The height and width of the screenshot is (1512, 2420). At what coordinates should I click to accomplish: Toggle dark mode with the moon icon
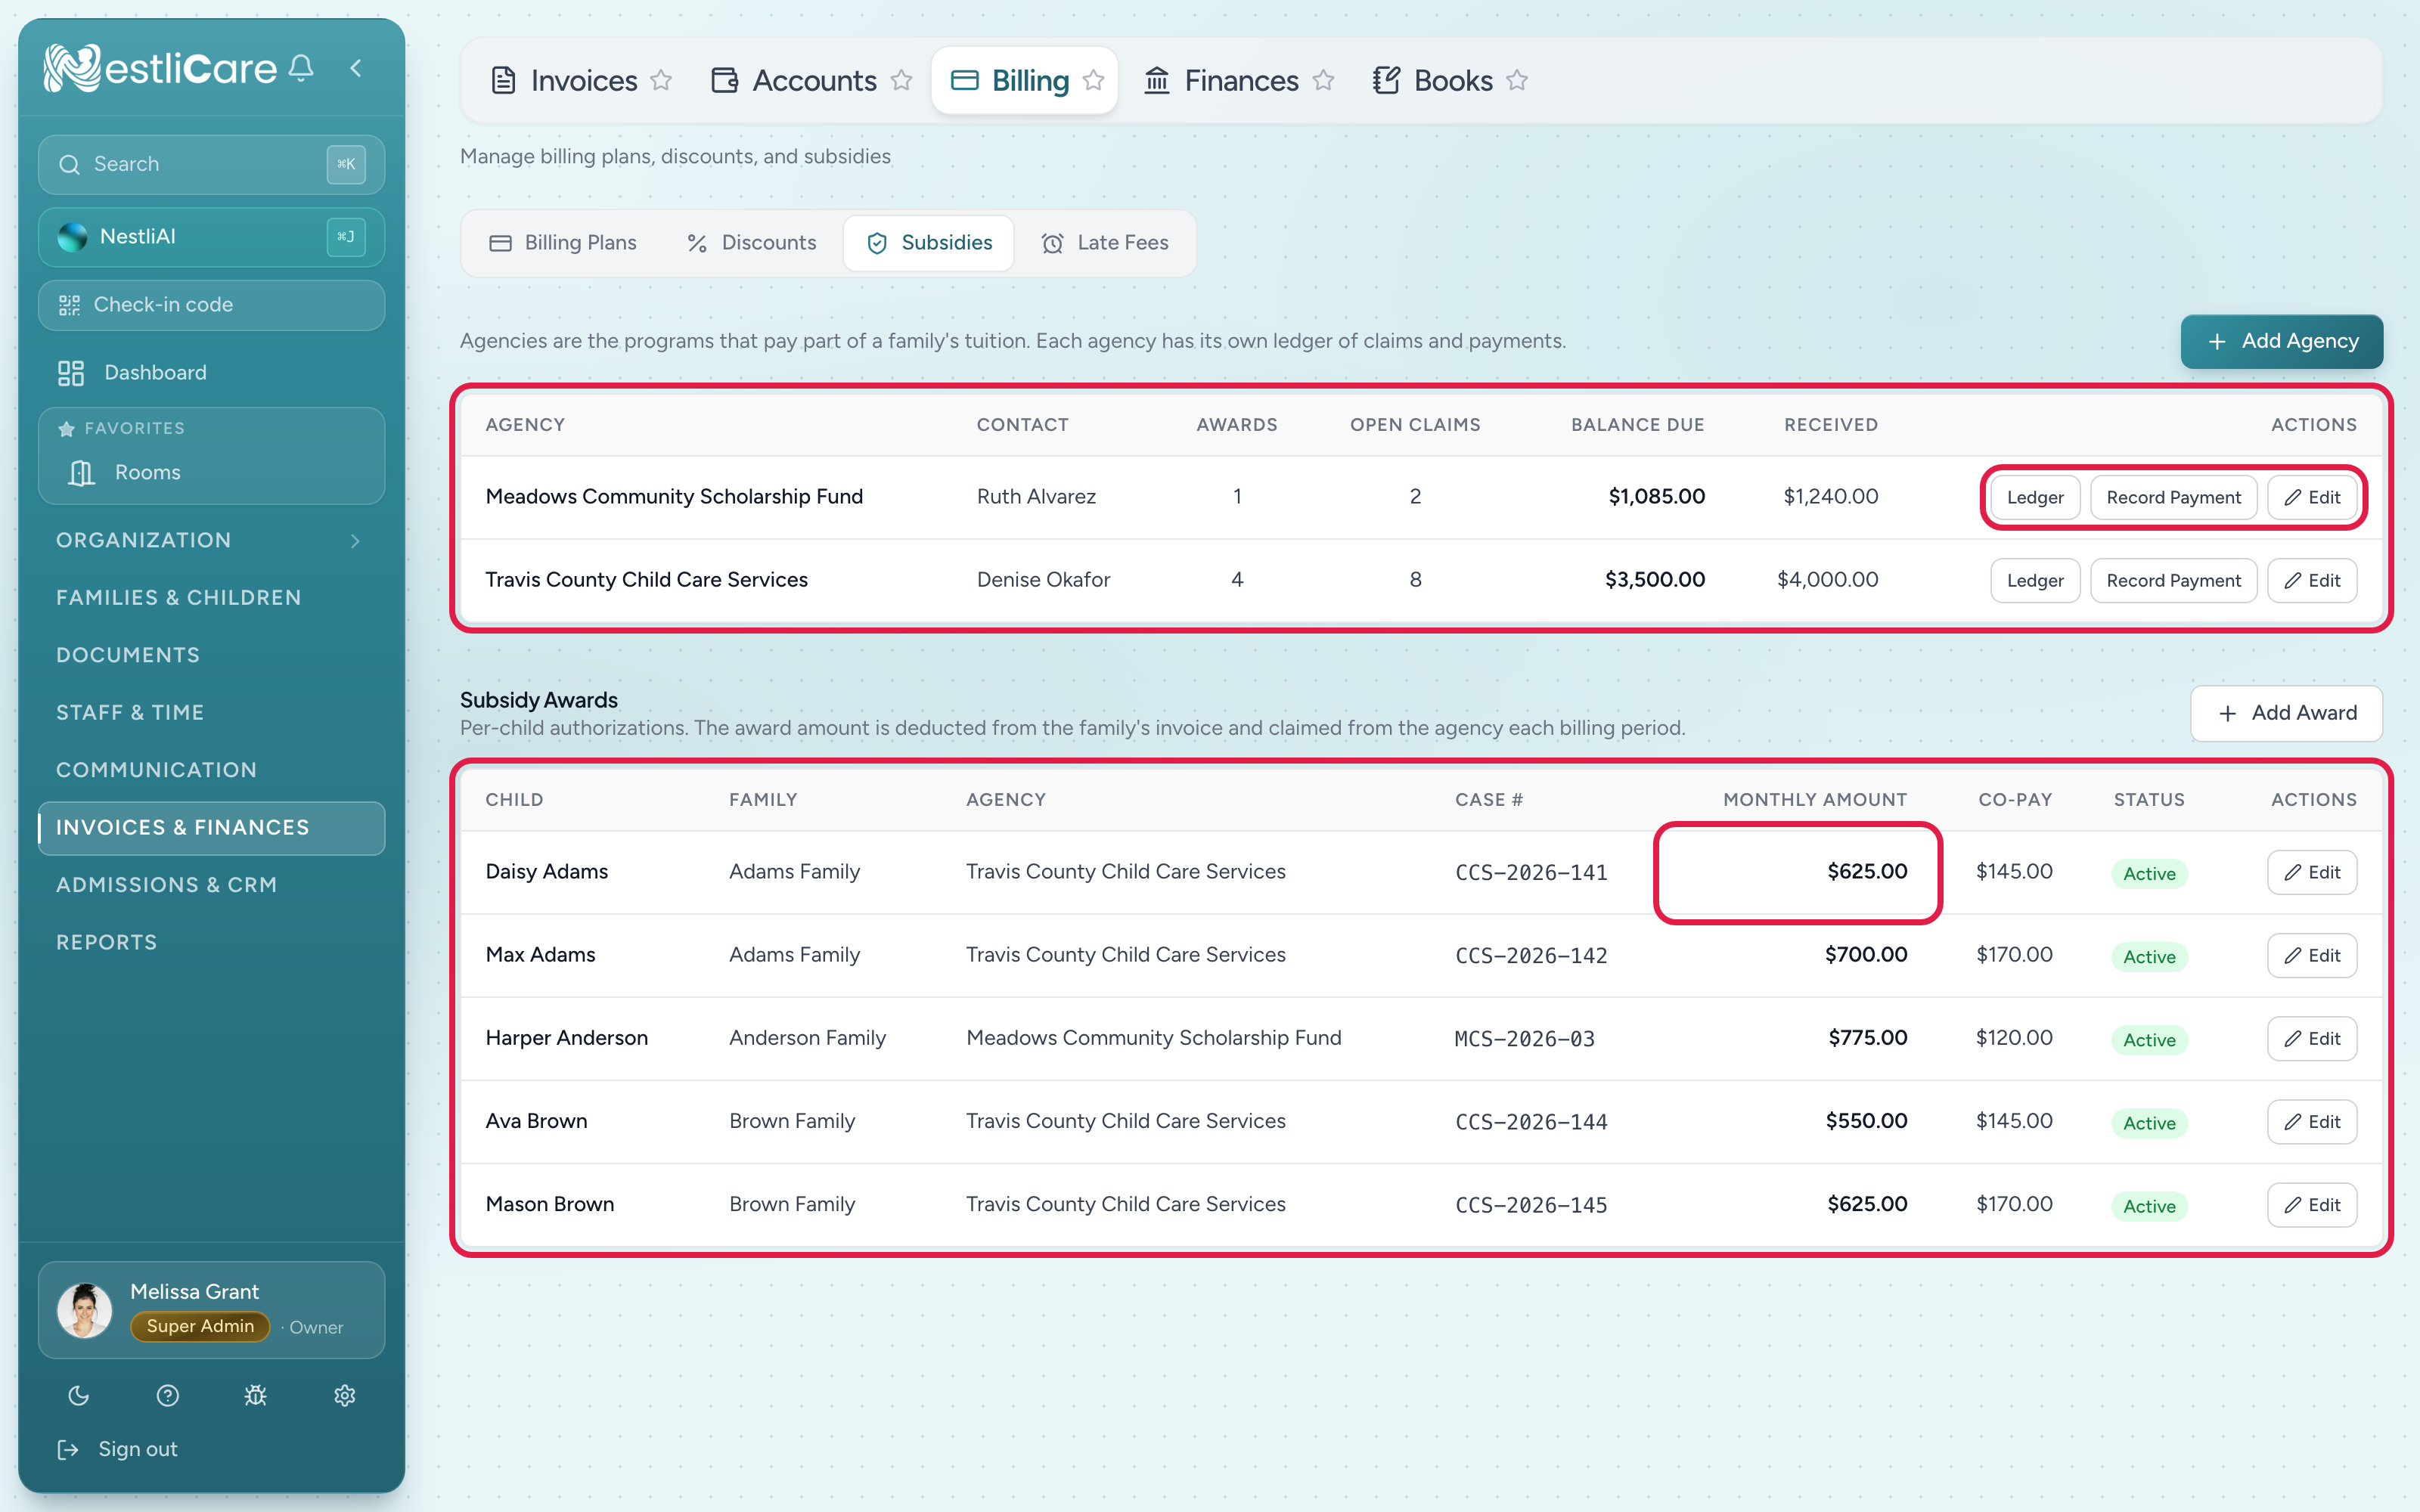coord(79,1396)
